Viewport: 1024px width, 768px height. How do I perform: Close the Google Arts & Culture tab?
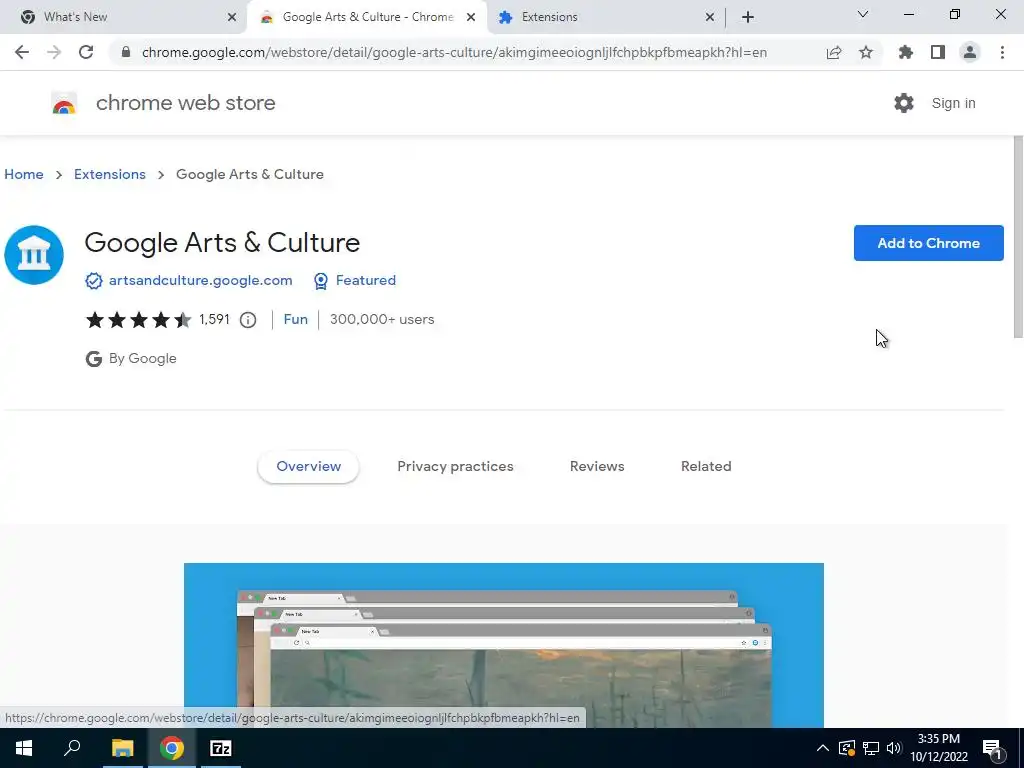pos(471,17)
